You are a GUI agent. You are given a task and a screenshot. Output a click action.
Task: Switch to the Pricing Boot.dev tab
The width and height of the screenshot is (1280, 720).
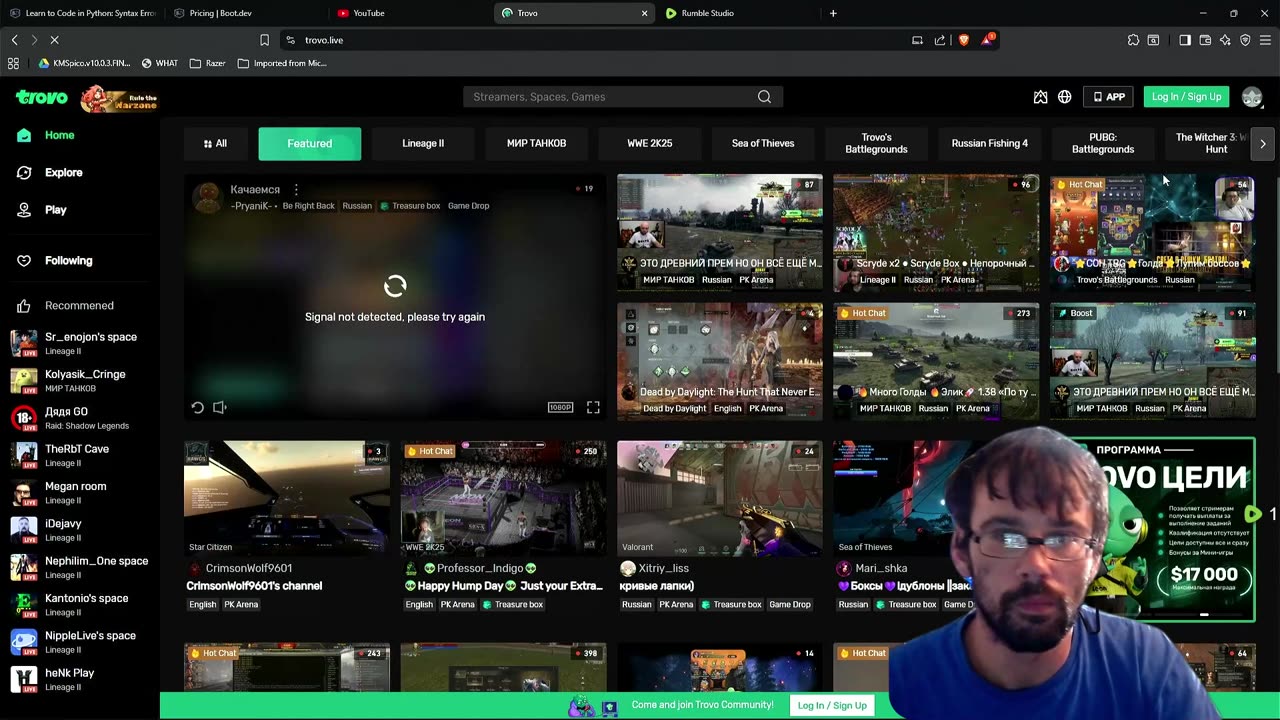click(x=246, y=13)
